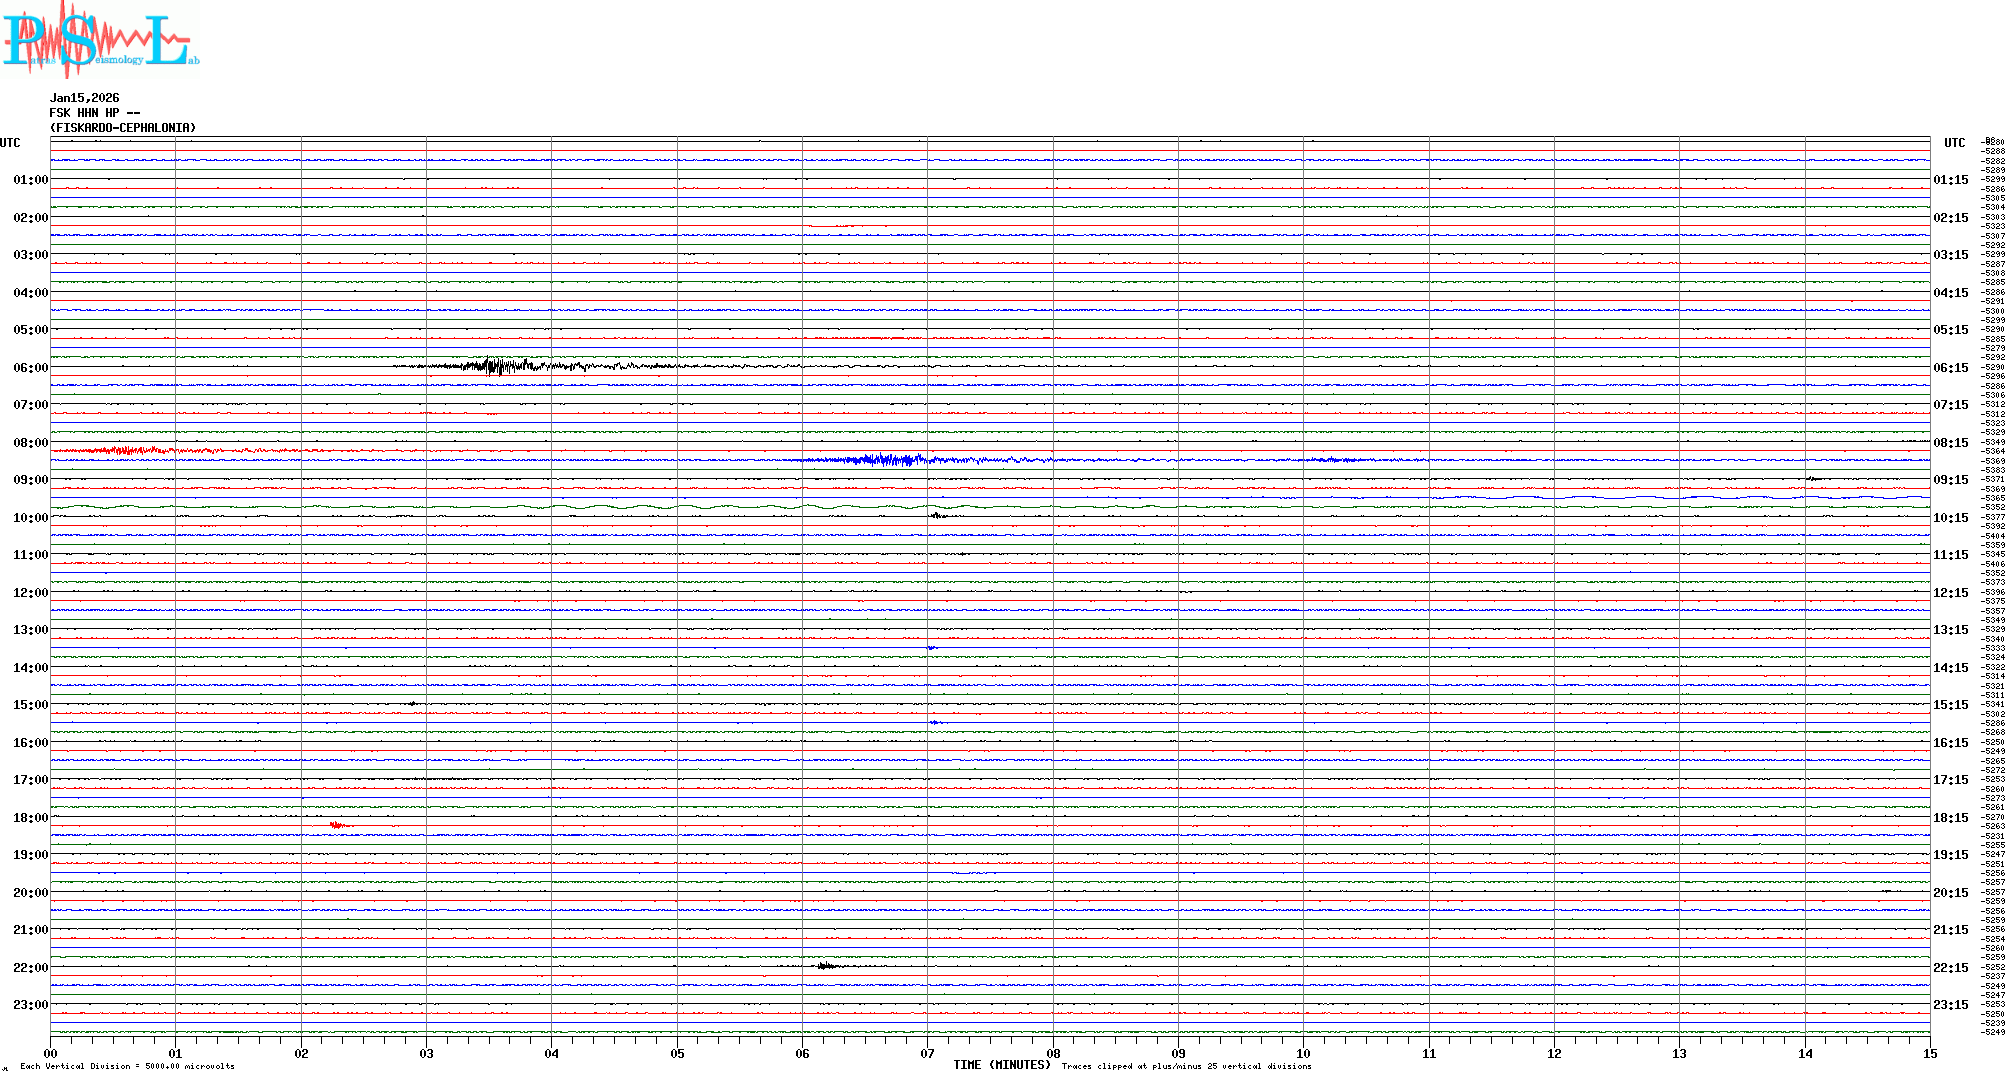Click the traces clipped footnote text

coord(1186,1067)
